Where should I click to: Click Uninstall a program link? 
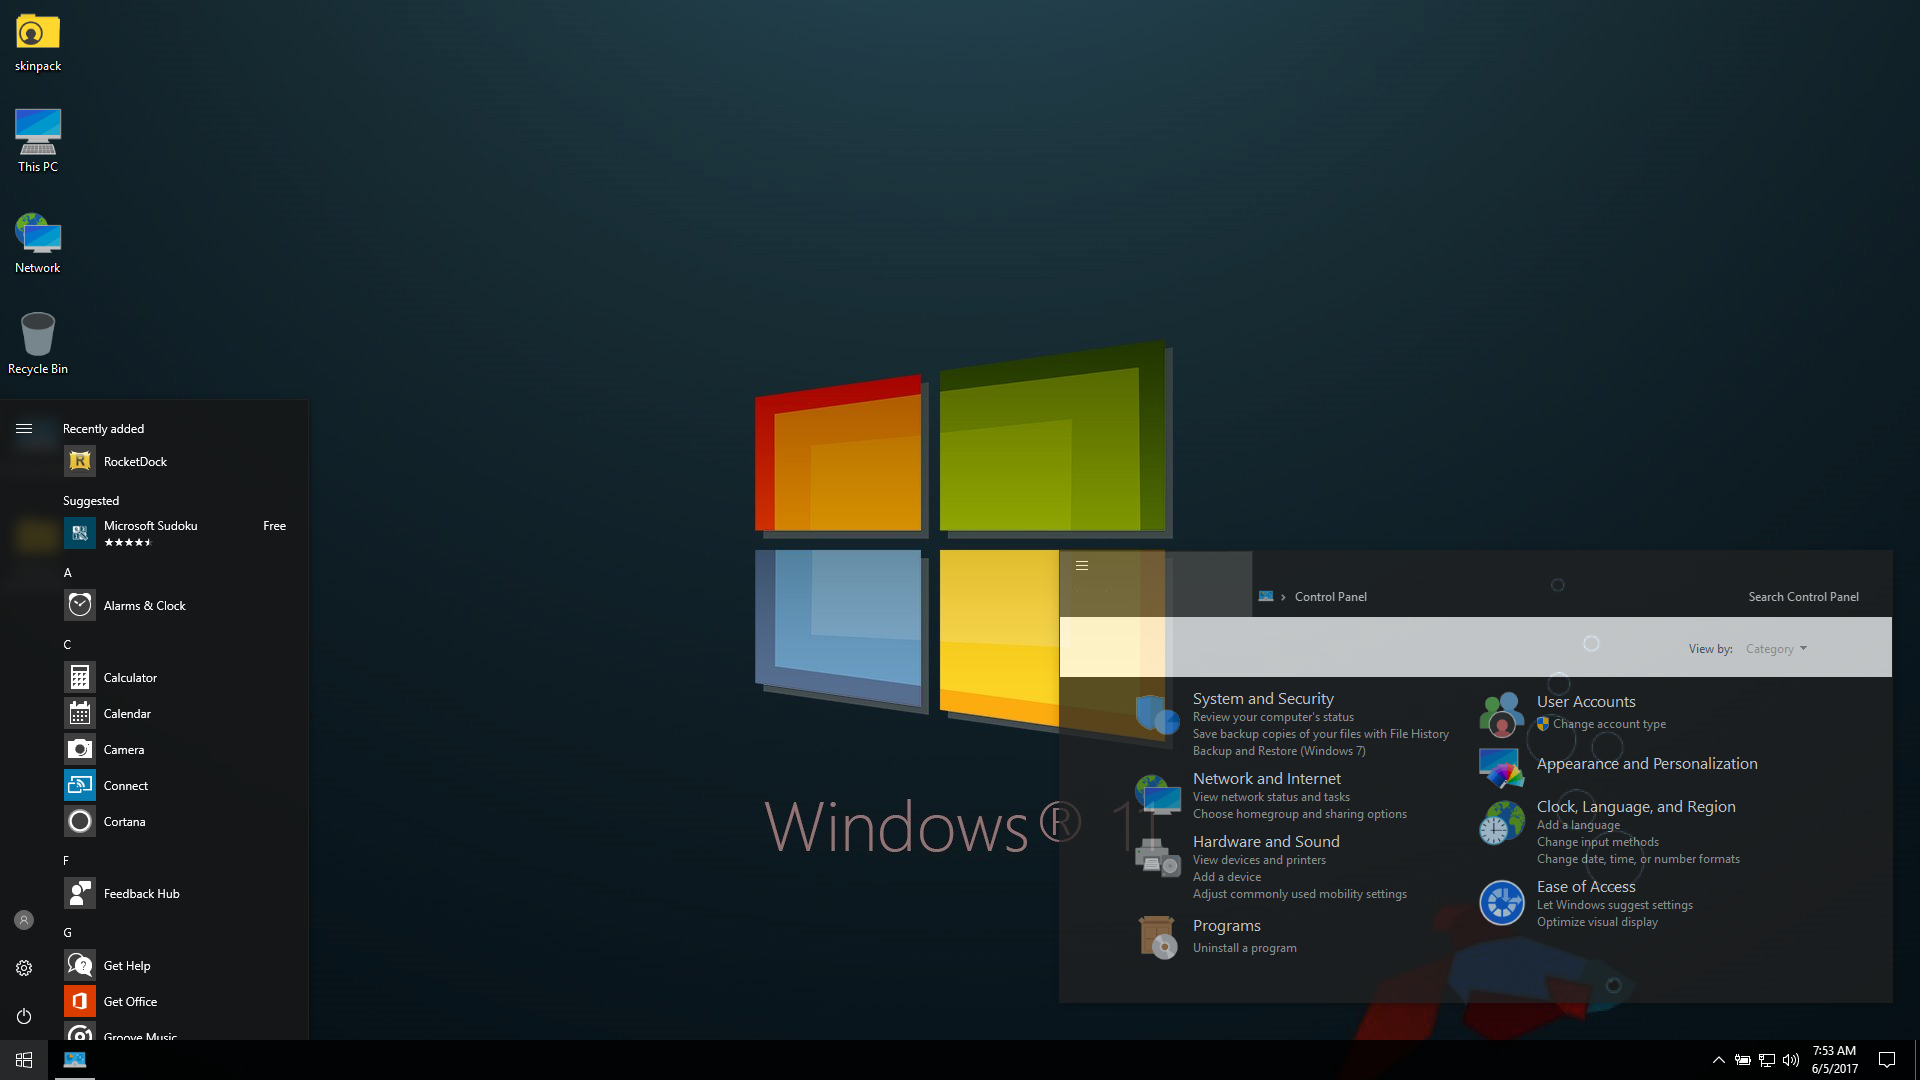tap(1245, 947)
